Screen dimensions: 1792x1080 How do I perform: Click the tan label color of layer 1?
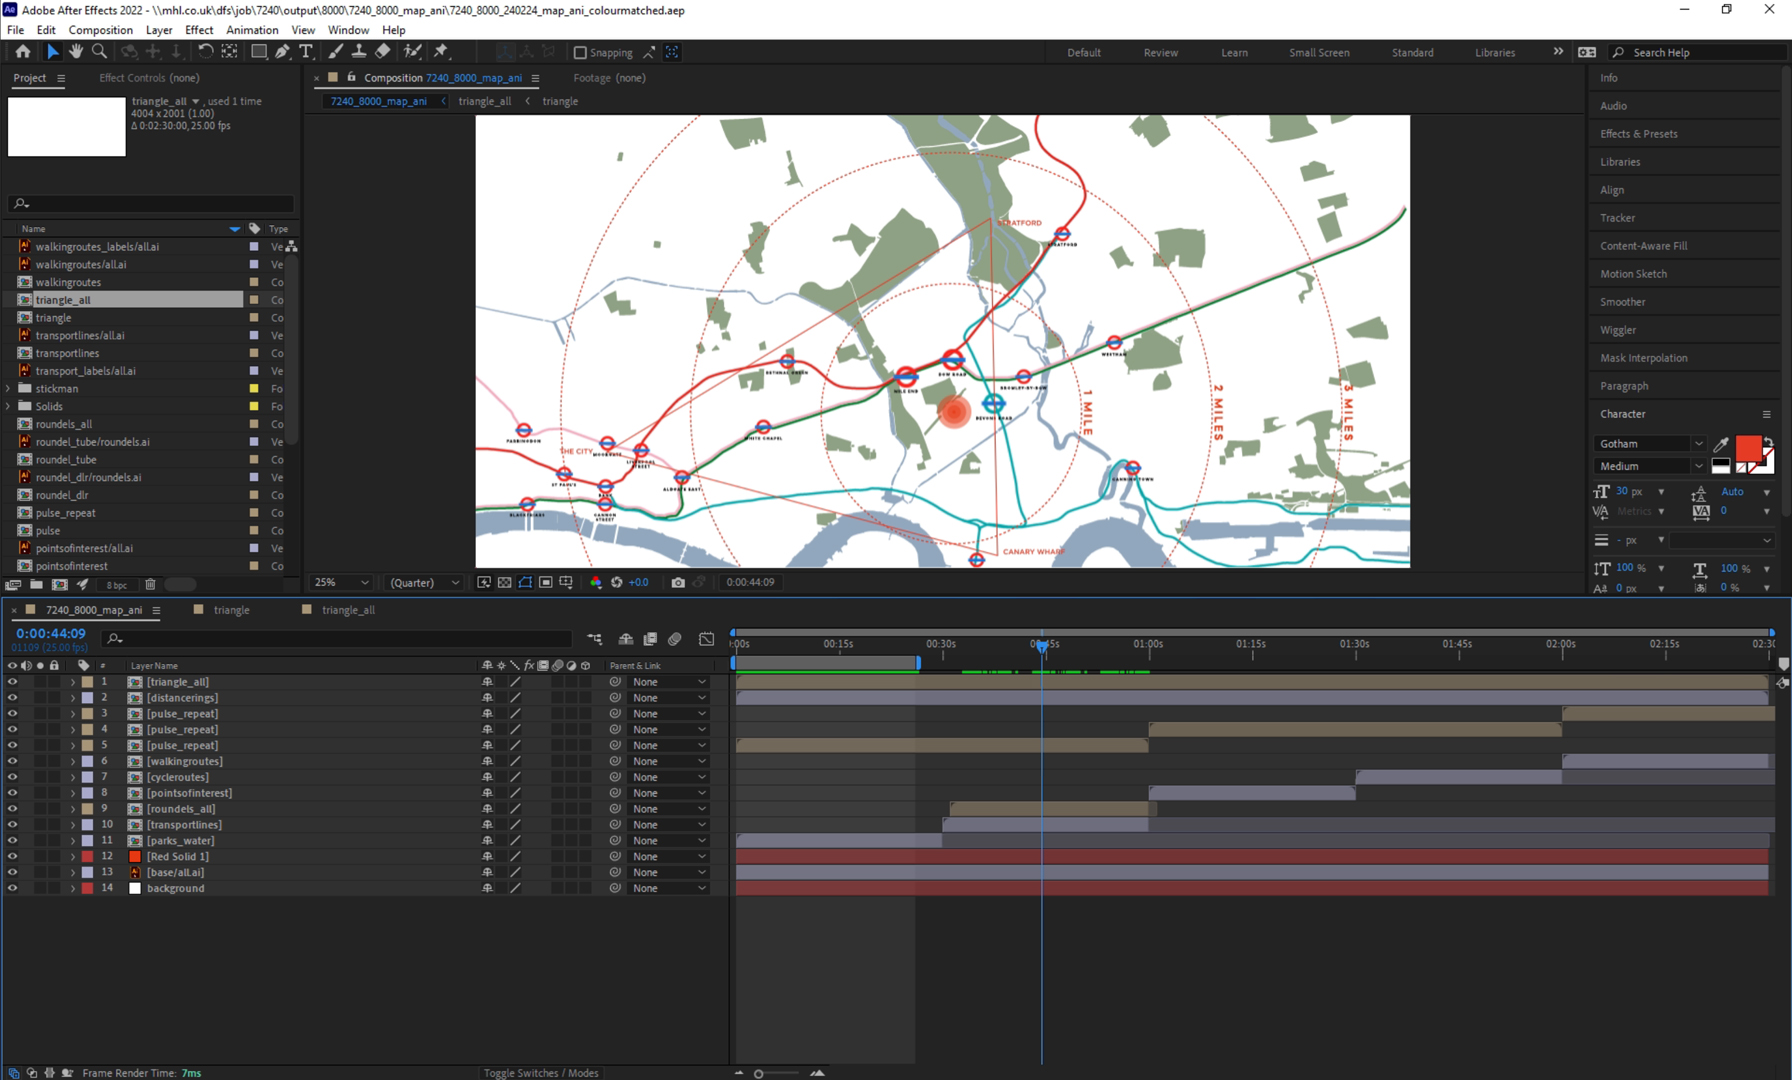(x=87, y=682)
